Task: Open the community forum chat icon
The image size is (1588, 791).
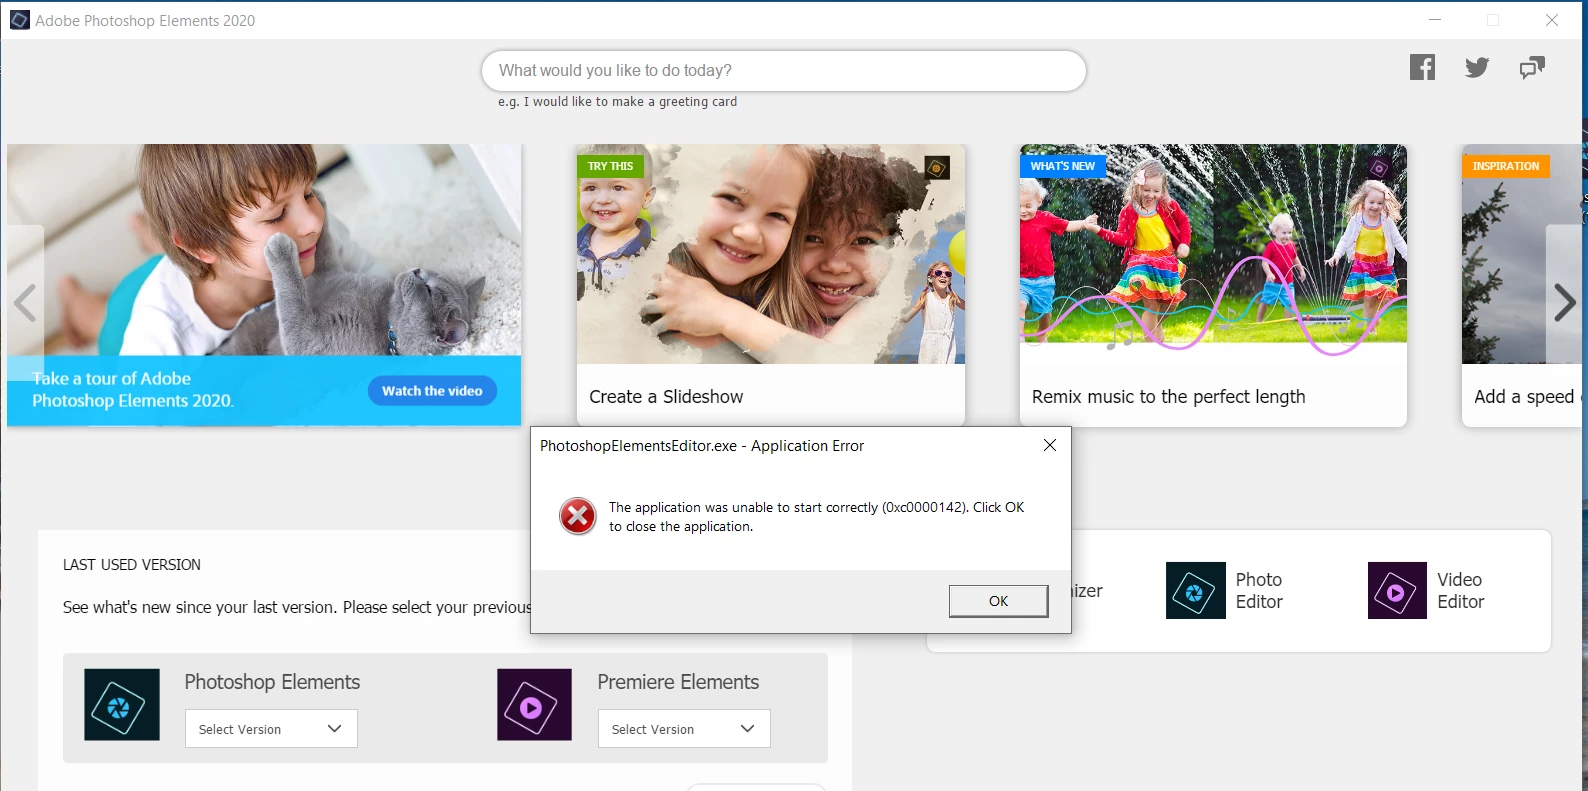Action: 1532,68
